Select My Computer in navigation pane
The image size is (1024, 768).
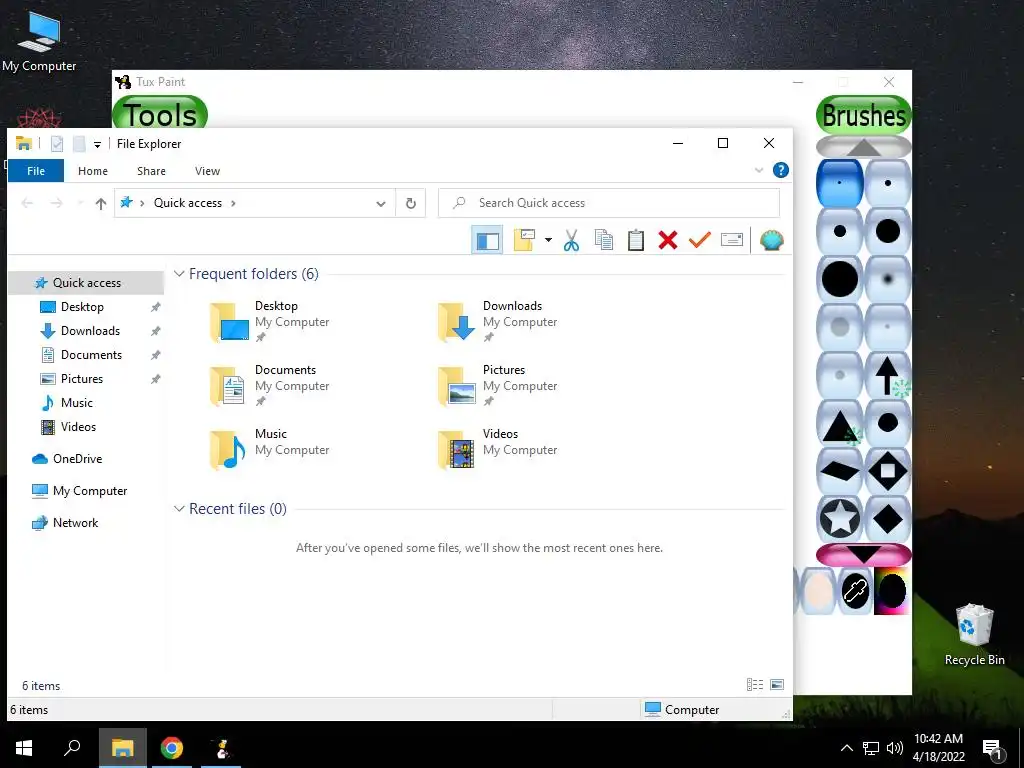tap(89, 490)
